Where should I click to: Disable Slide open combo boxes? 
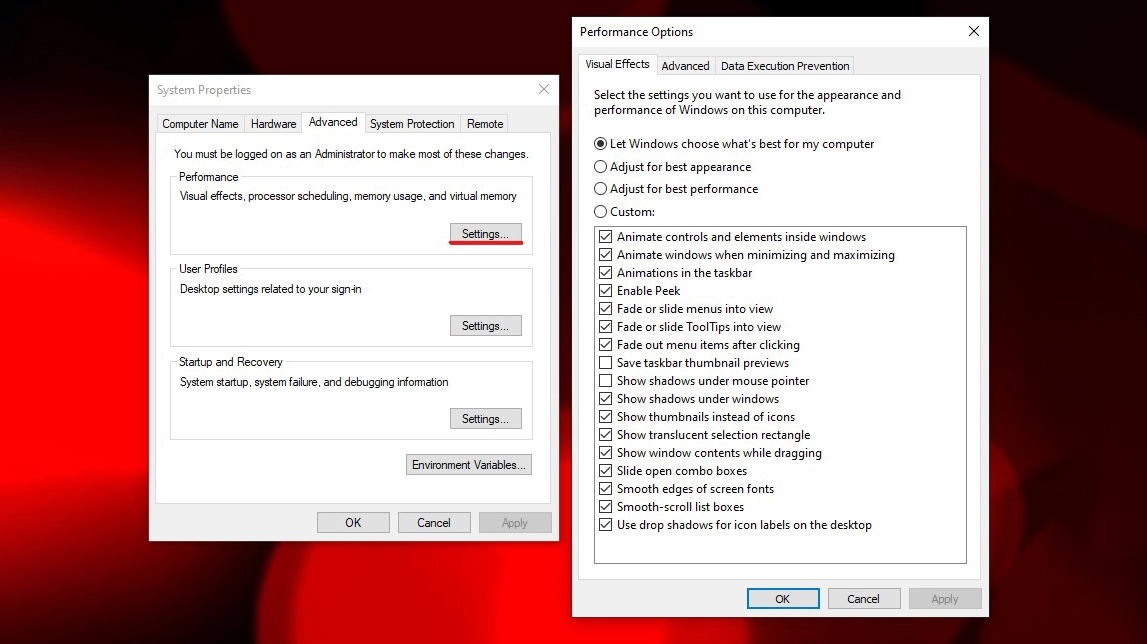606,471
